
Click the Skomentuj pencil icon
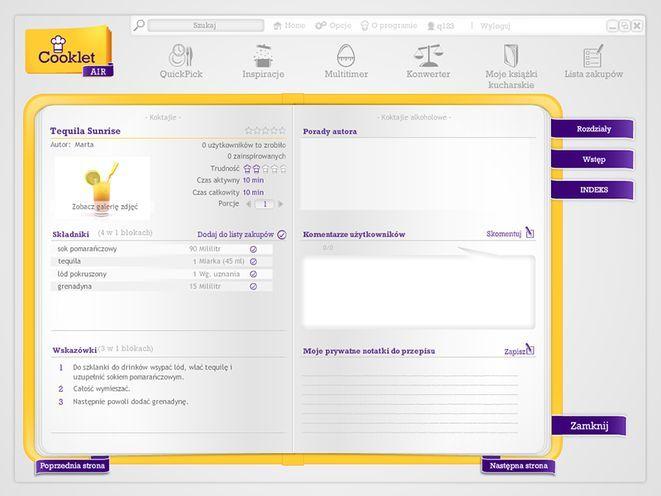tap(530, 232)
